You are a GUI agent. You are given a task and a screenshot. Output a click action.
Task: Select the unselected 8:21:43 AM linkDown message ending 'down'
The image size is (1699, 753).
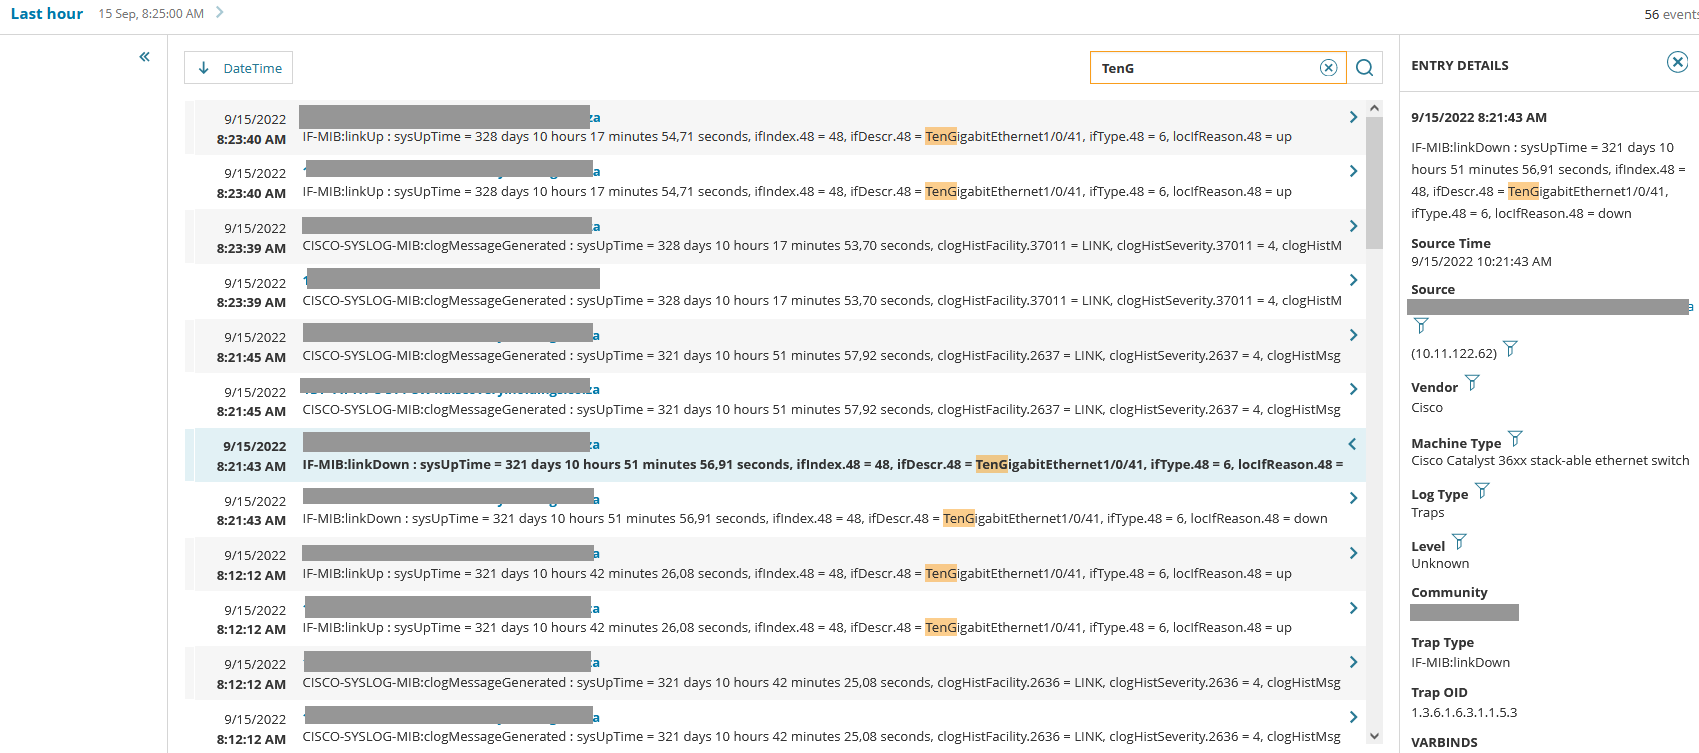(815, 518)
